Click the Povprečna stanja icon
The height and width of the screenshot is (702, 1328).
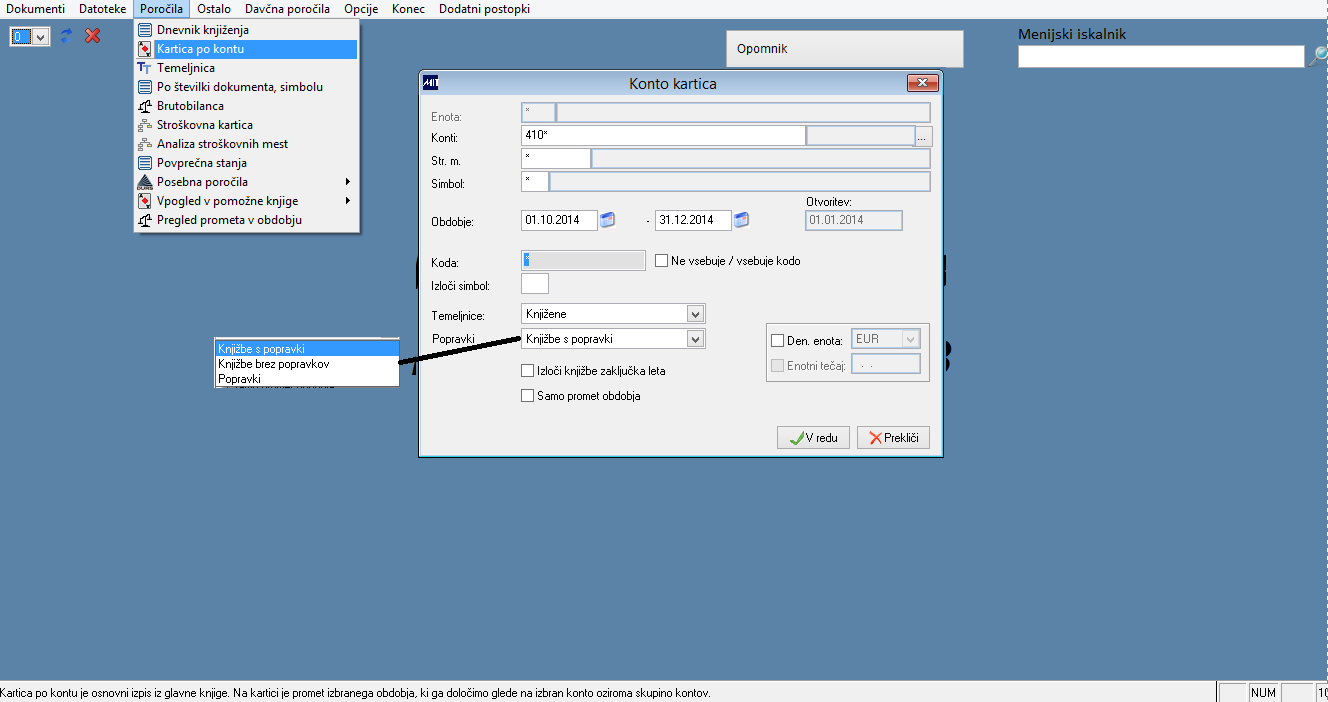coord(145,163)
